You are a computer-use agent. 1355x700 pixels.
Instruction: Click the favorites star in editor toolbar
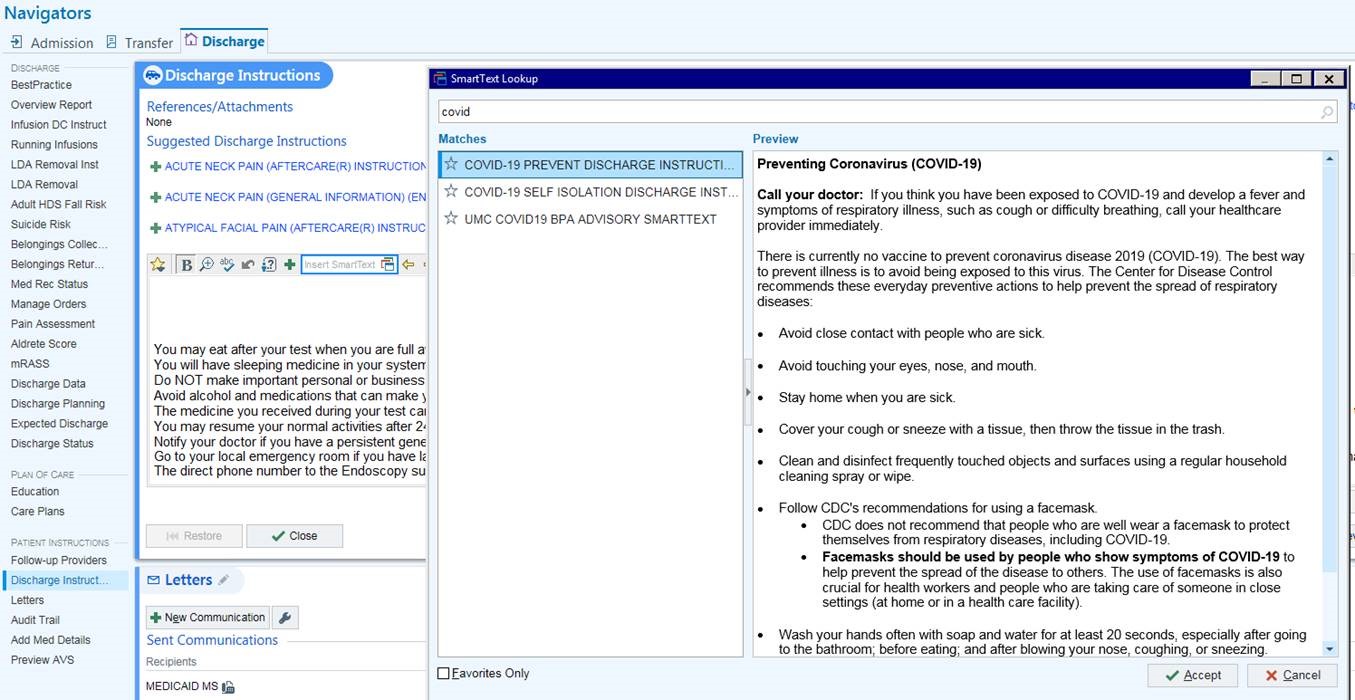click(157, 265)
